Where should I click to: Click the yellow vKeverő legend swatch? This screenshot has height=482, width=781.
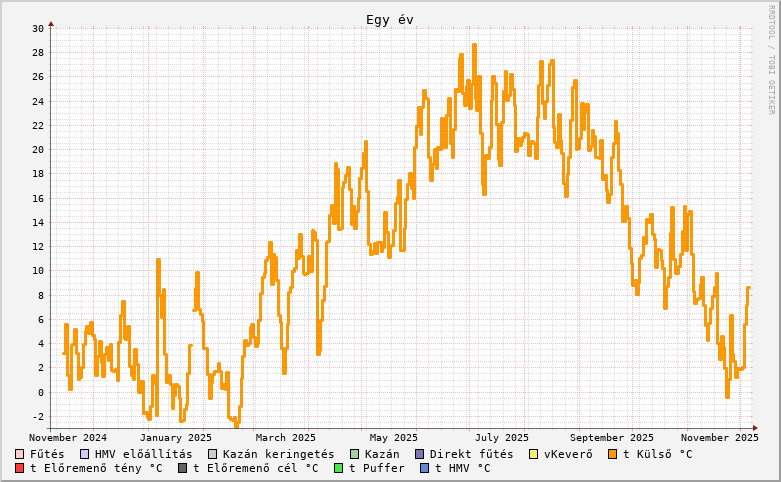[x=533, y=454]
